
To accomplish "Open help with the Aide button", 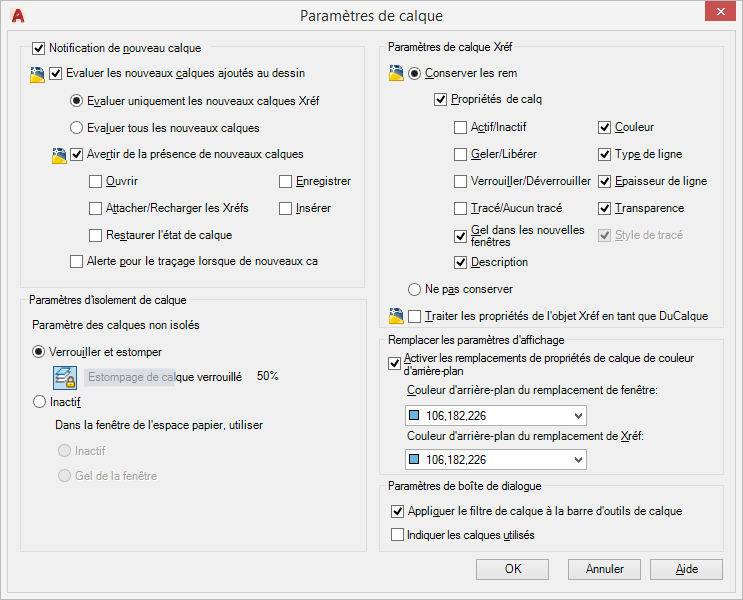I will coord(687,569).
